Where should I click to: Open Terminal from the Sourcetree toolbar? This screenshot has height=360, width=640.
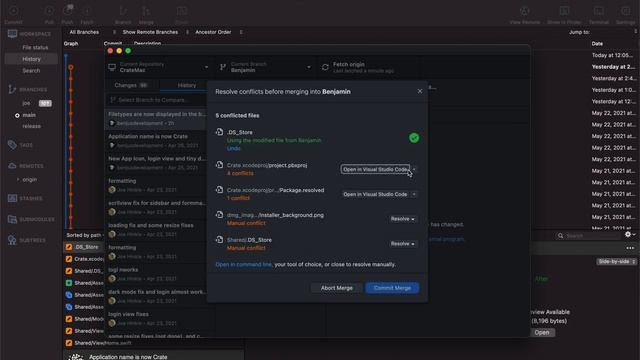click(598, 11)
